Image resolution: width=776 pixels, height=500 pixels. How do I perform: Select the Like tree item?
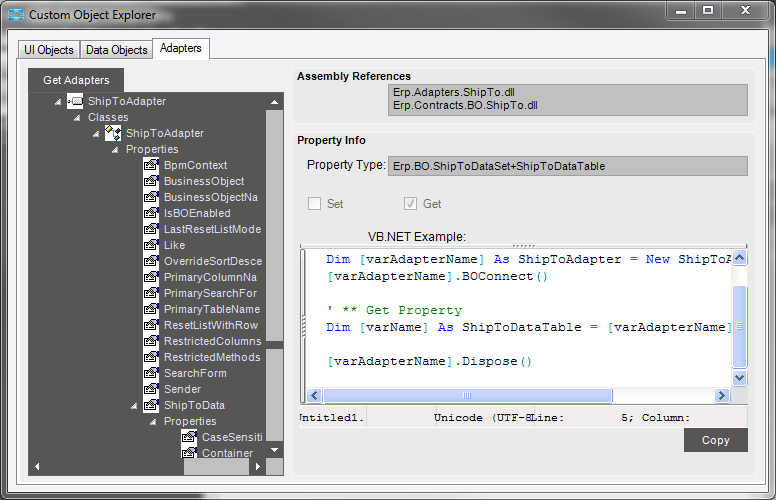174,245
